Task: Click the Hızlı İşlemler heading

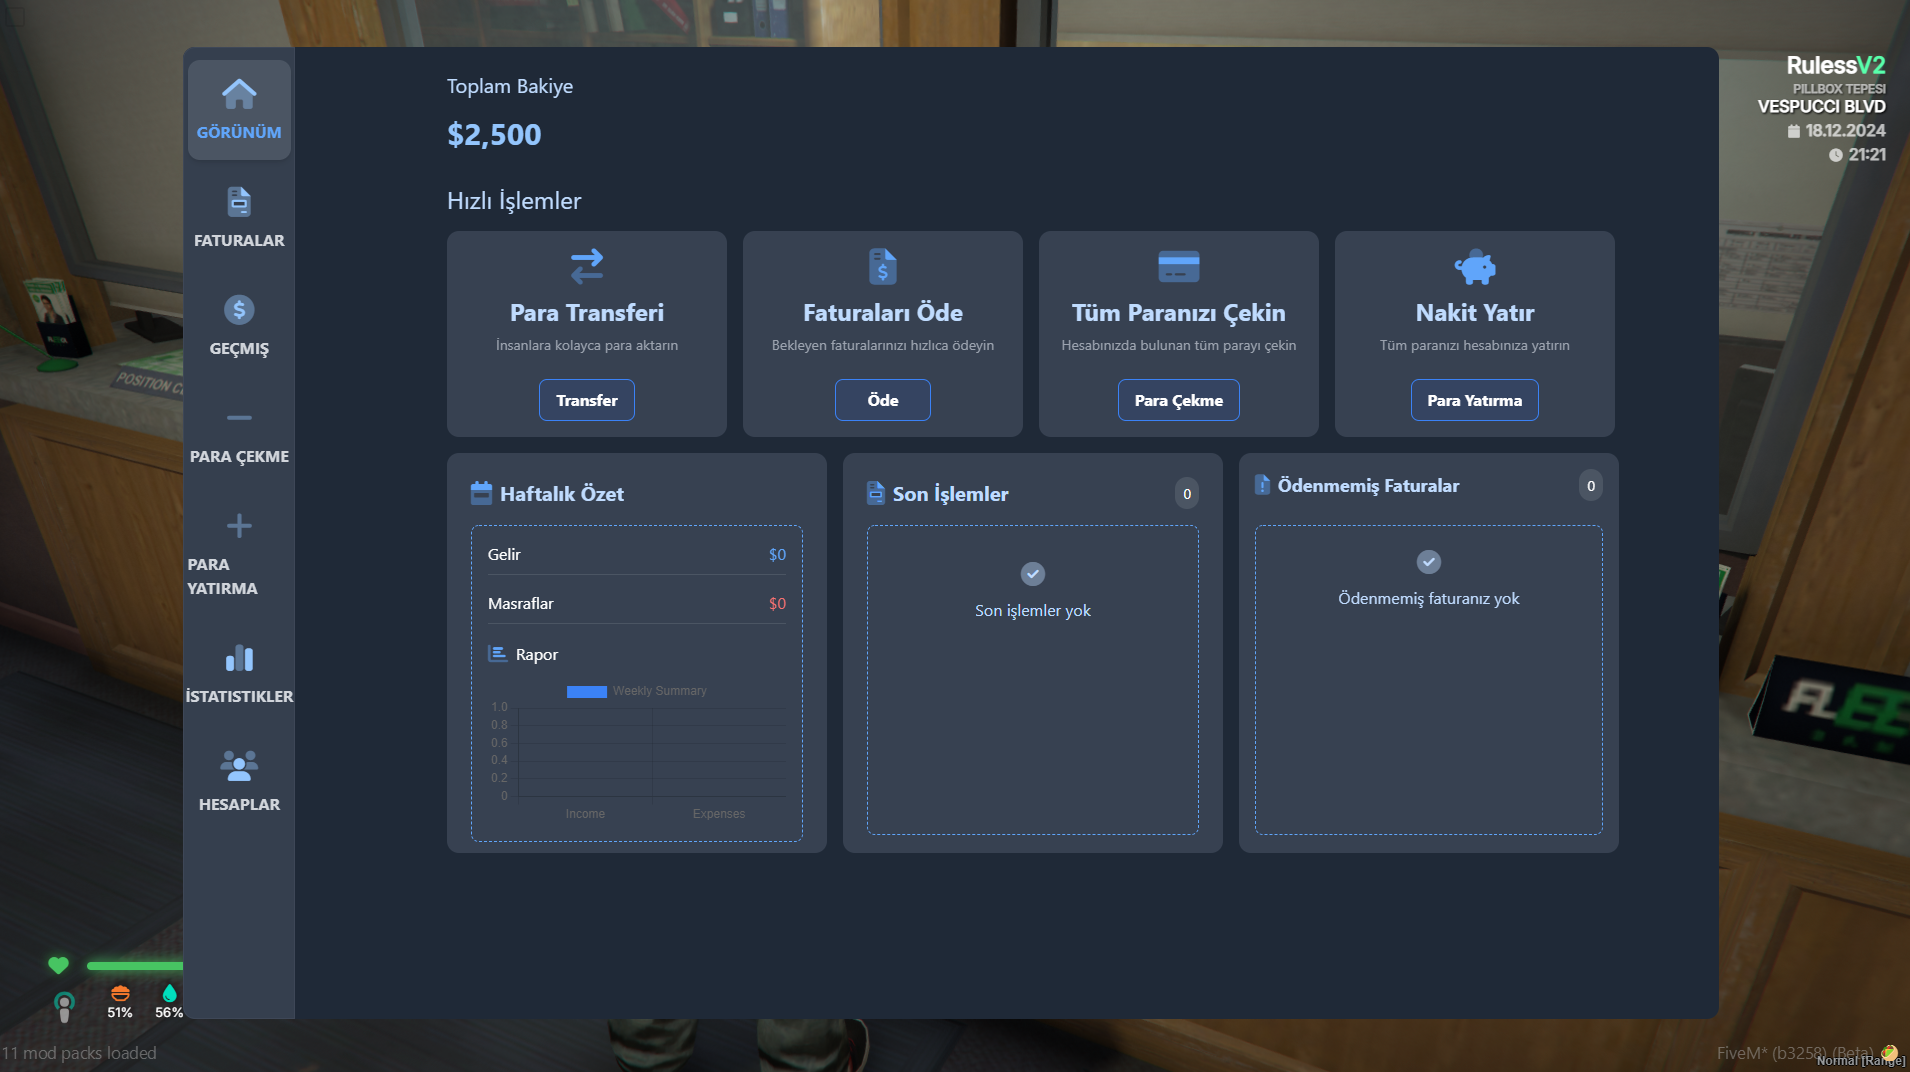Action: tap(514, 200)
